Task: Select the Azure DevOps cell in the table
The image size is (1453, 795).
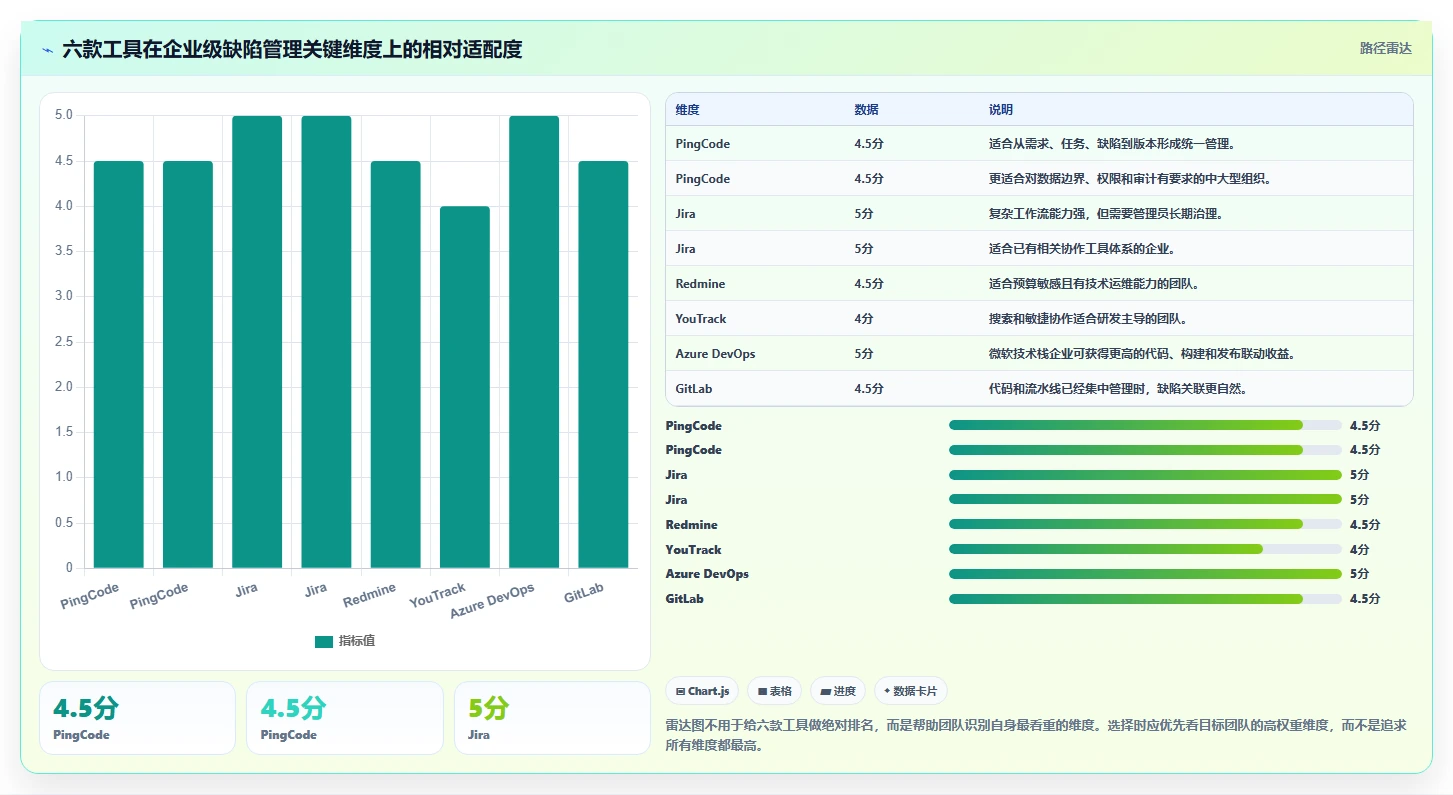Action: [x=715, y=354]
